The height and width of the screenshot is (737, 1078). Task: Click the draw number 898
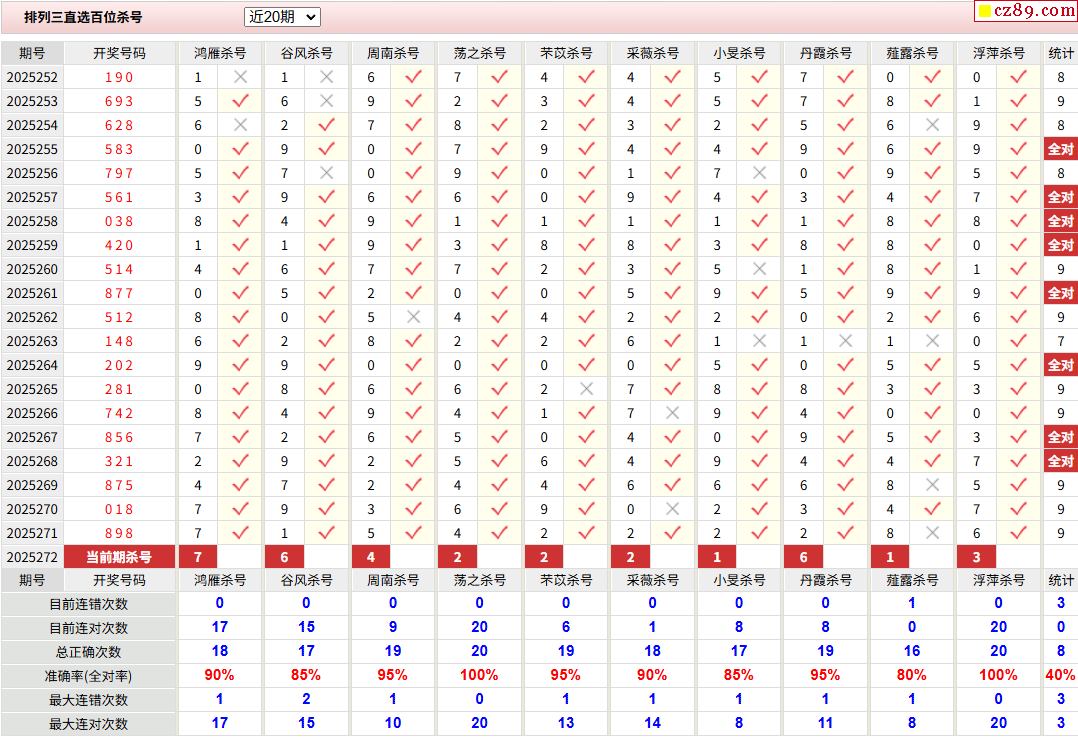(x=119, y=533)
